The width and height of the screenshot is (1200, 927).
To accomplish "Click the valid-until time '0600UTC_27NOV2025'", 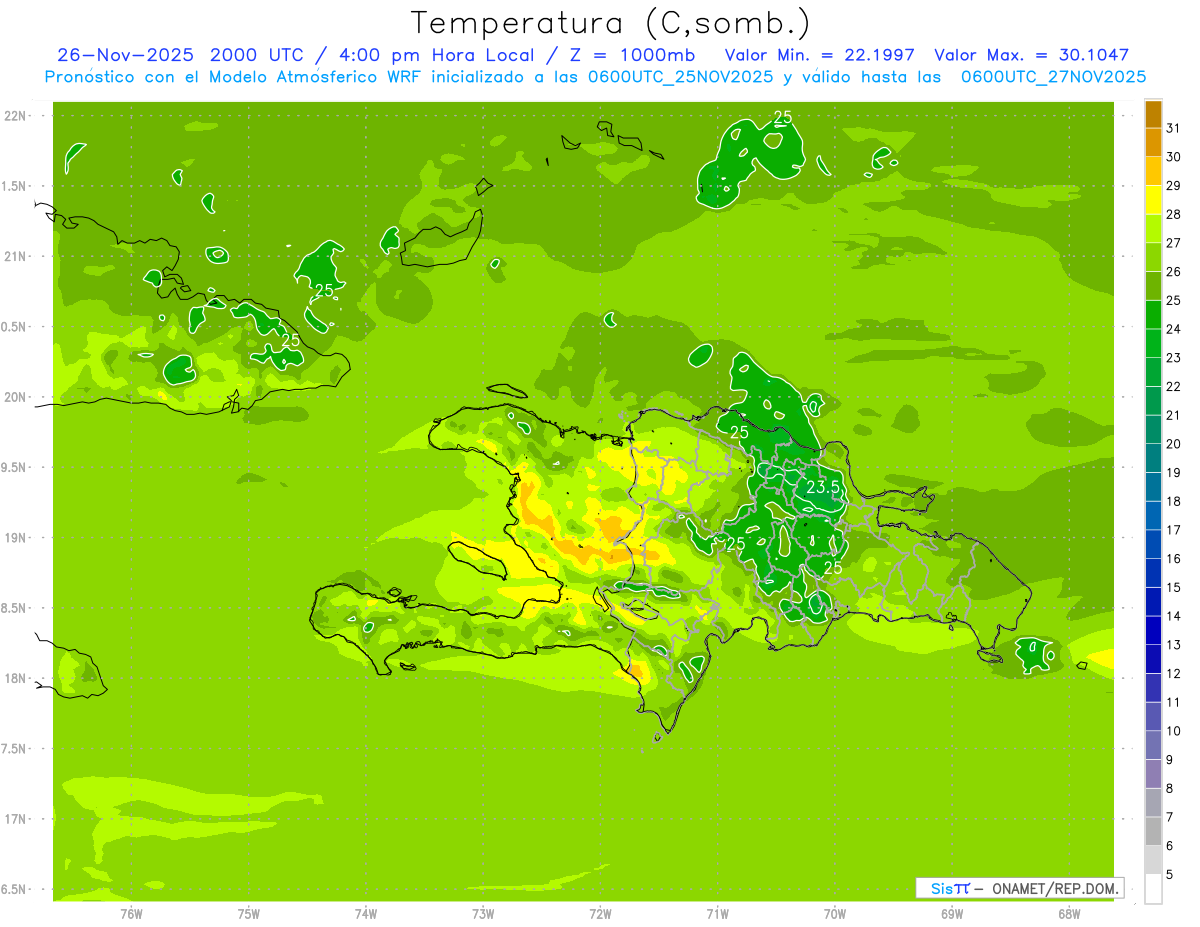I will pyautogui.click(x=1053, y=77).
